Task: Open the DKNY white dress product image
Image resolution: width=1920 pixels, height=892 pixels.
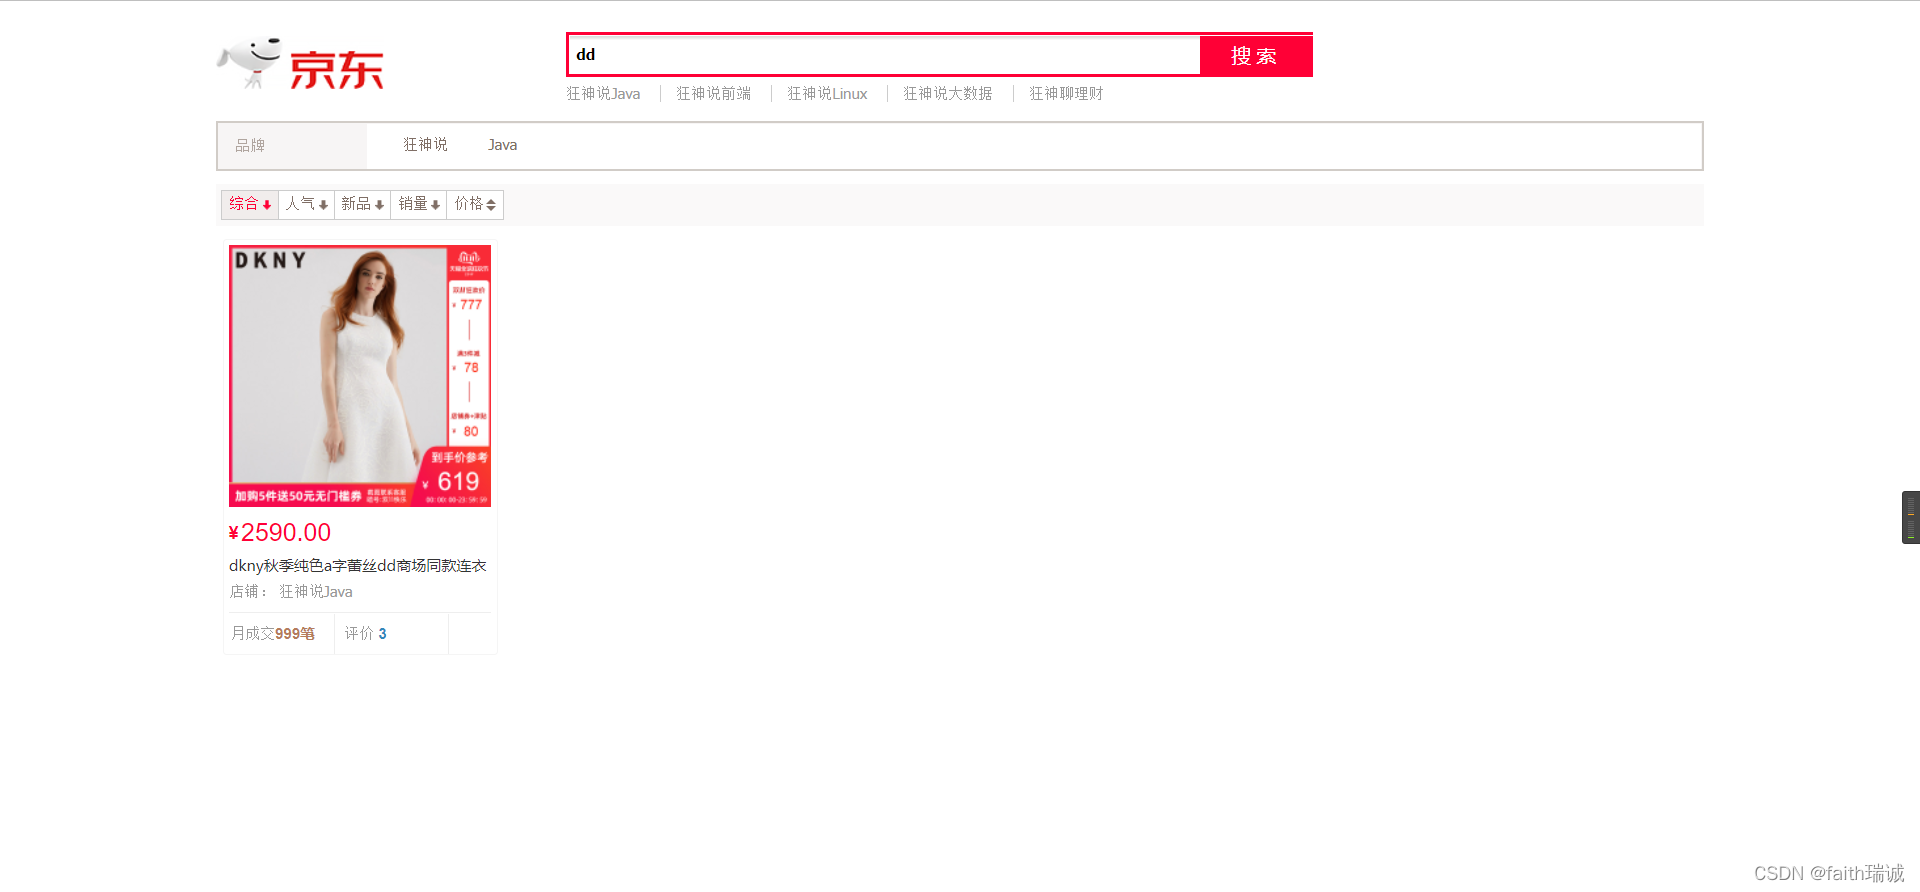Action: (360, 376)
